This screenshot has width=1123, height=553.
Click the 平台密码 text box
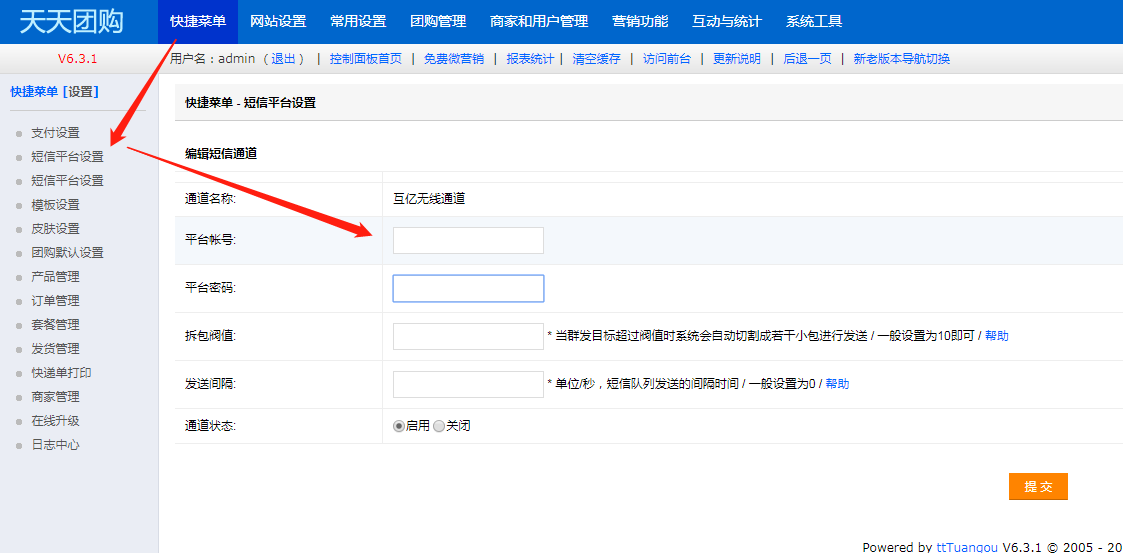[468, 289]
